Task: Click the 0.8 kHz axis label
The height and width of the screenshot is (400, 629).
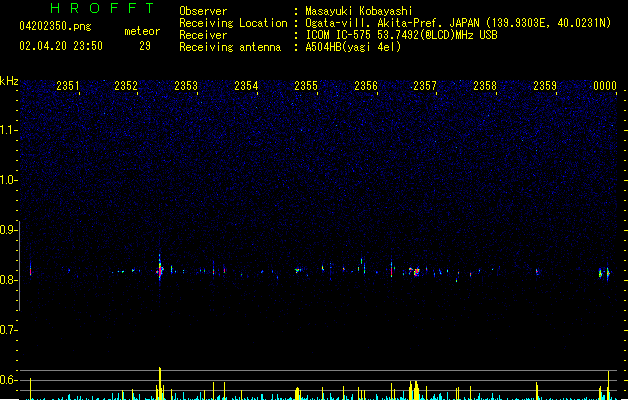Action: coord(8,280)
